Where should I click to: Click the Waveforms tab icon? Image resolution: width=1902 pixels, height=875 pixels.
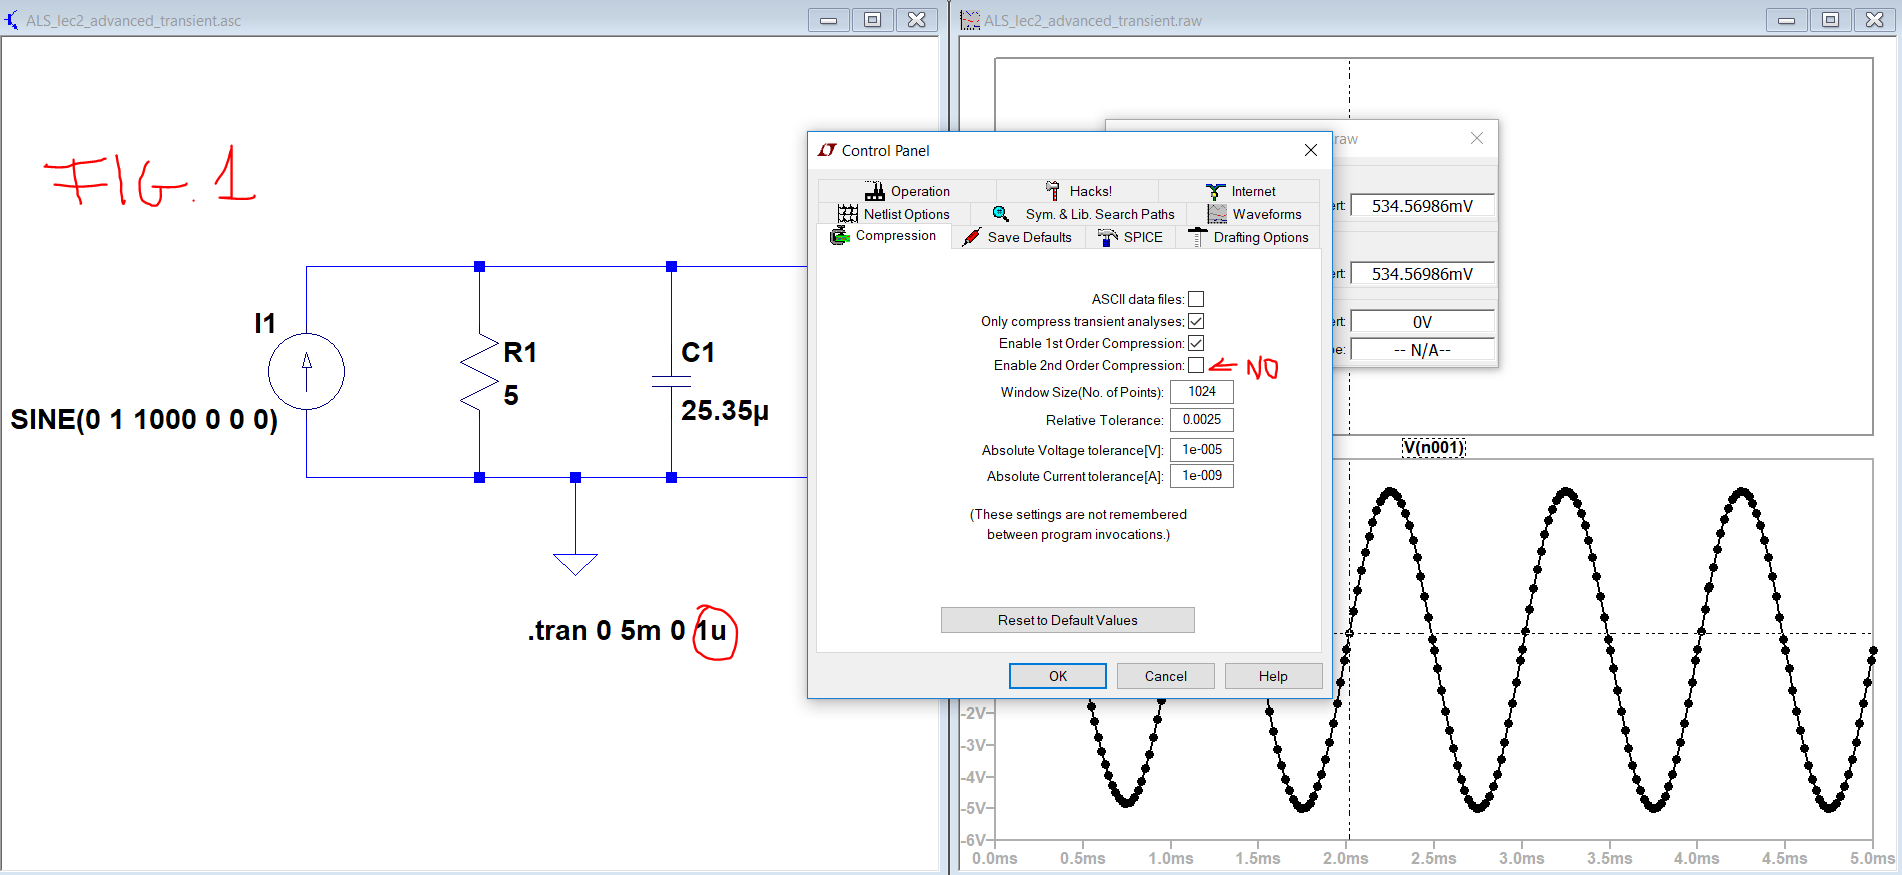coord(1217,214)
